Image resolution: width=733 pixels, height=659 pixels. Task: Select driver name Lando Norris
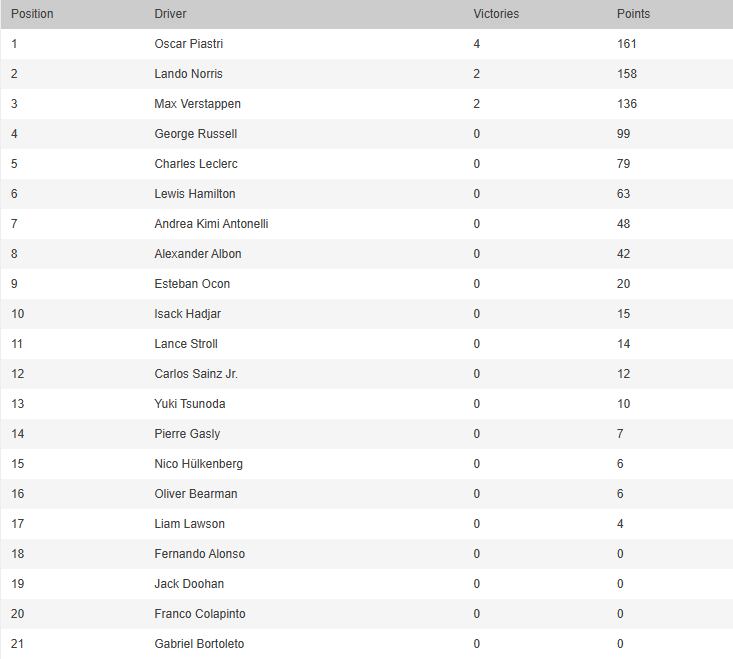pyautogui.click(x=188, y=74)
